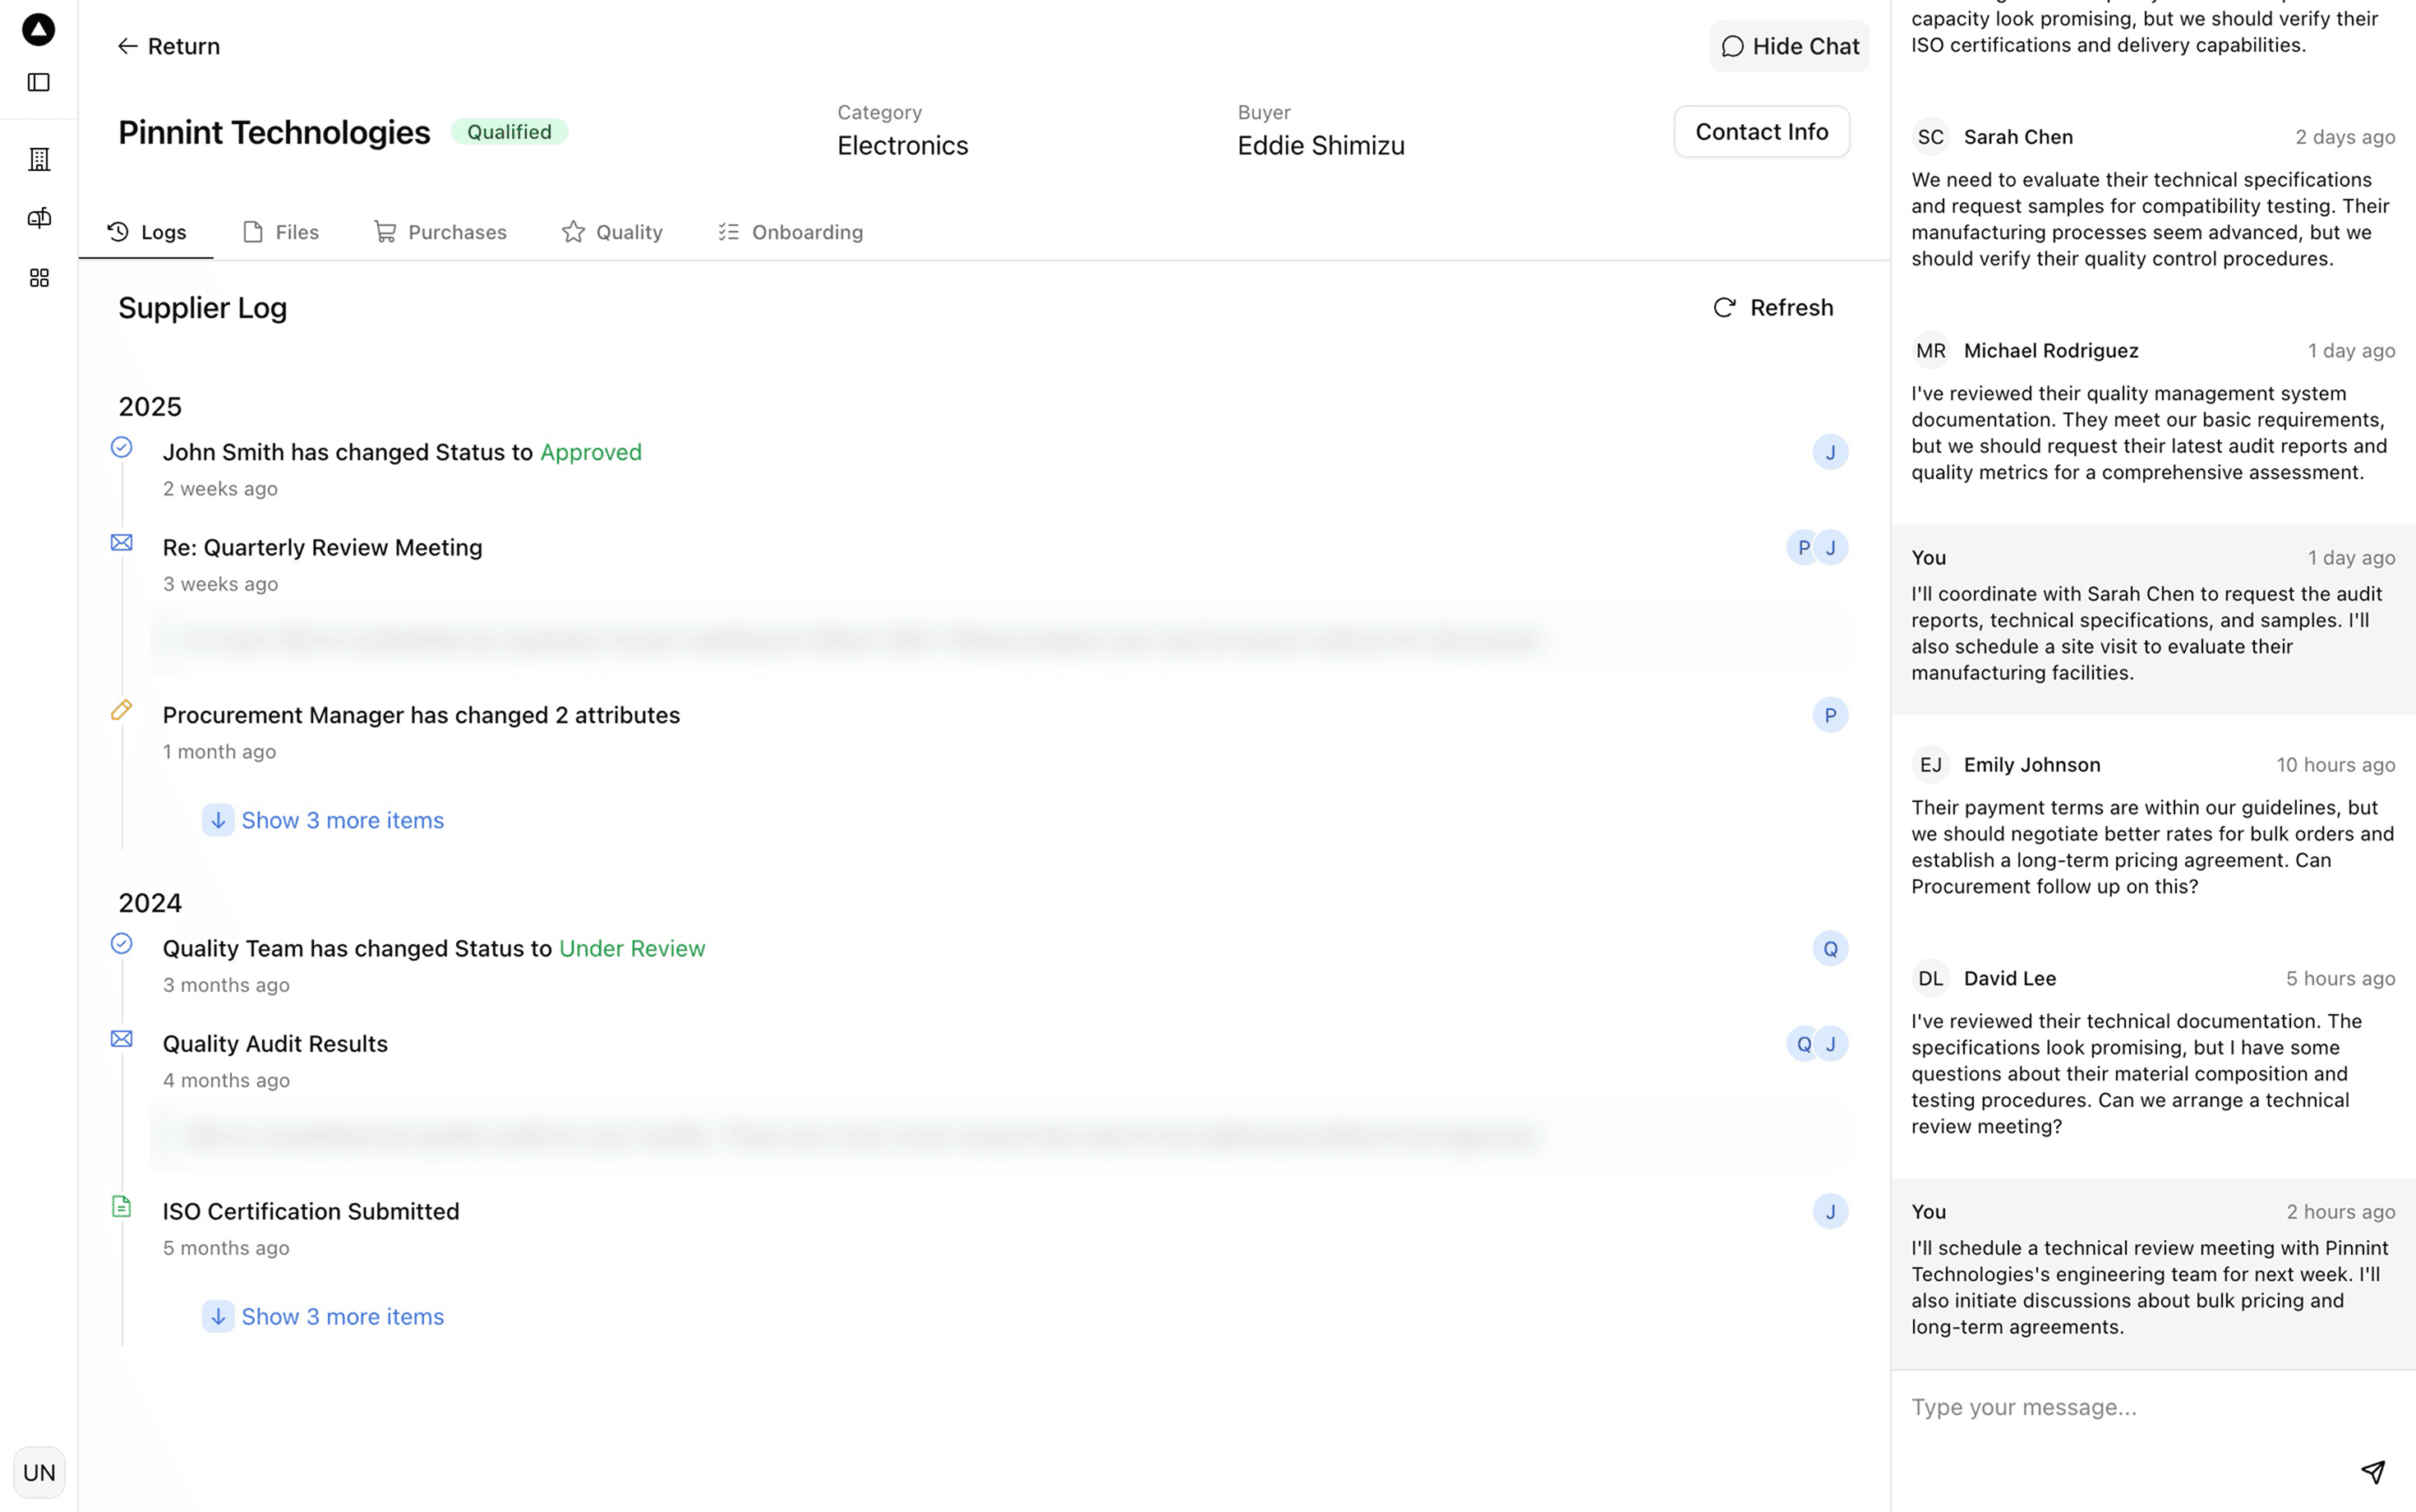Open the Quality Audit Results log entry
This screenshot has width=2416, height=1512.
[275, 1044]
